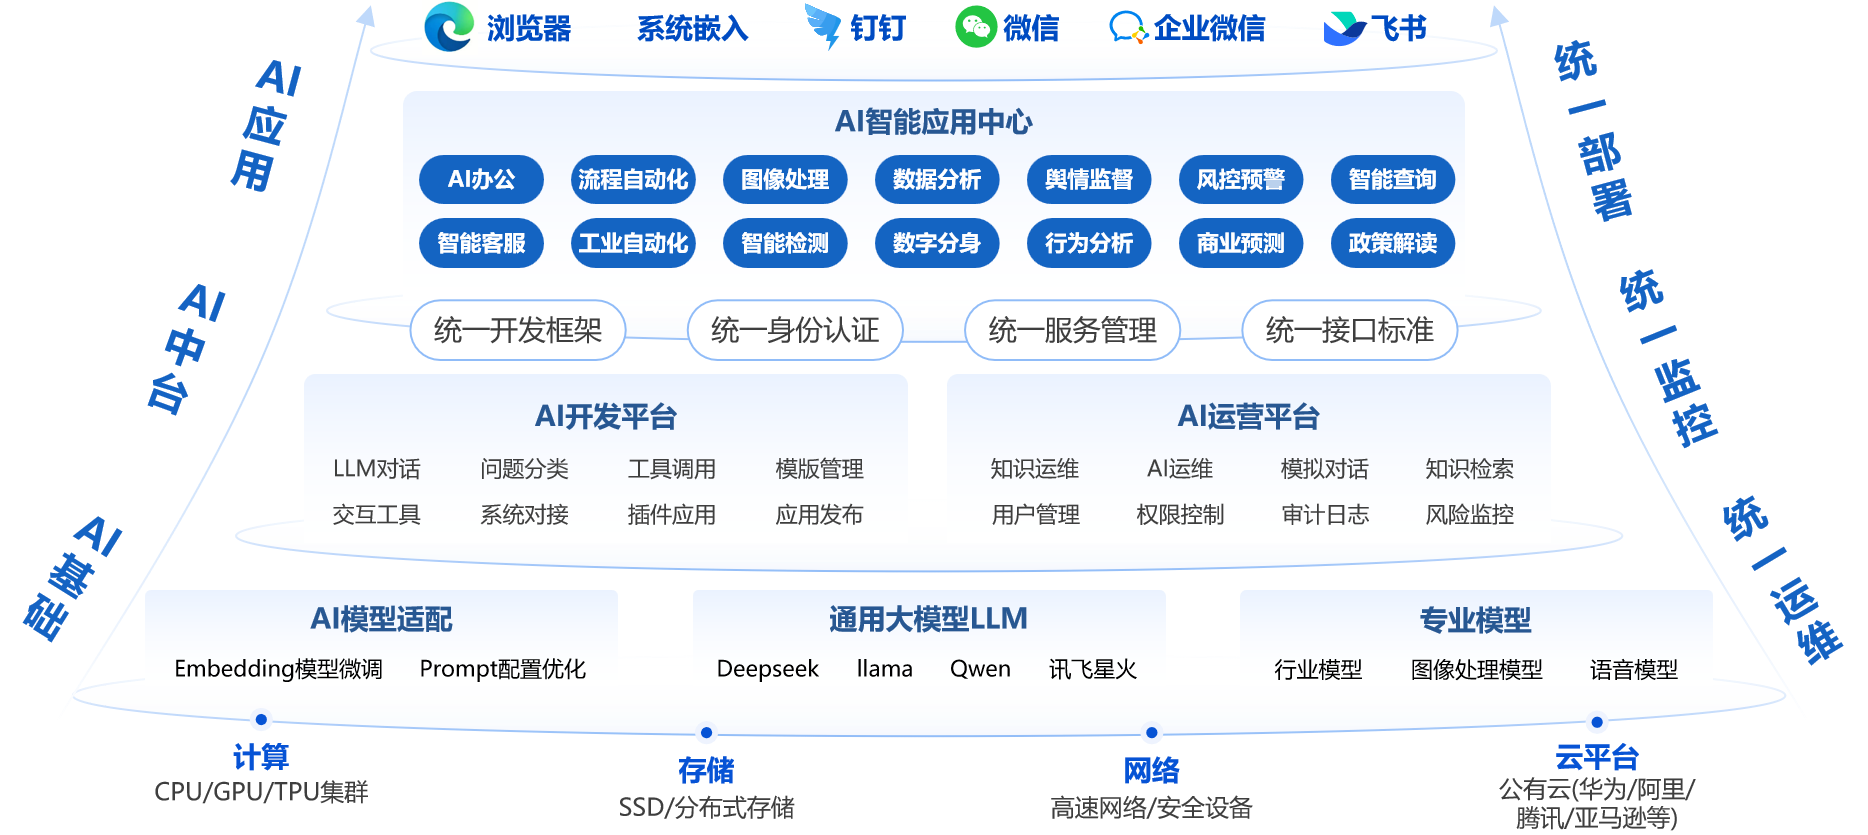The image size is (1868, 835).
Task: Select the AI办公 pill button
Action: pyautogui.click(x=481, y=180)
